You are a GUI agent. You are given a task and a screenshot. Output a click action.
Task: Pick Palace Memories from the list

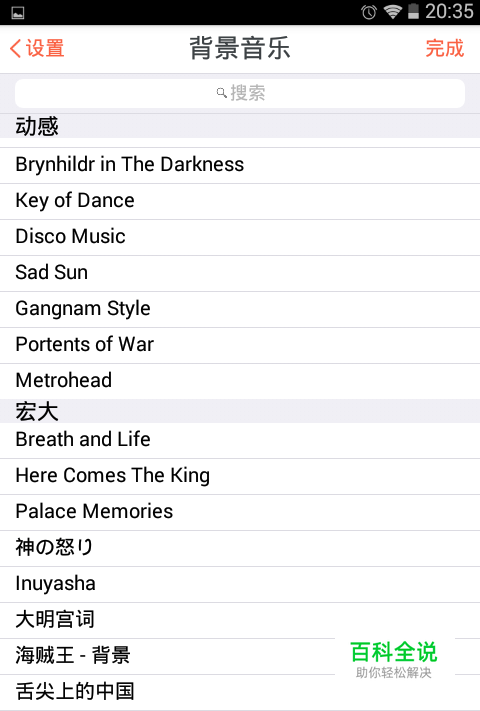240,512
